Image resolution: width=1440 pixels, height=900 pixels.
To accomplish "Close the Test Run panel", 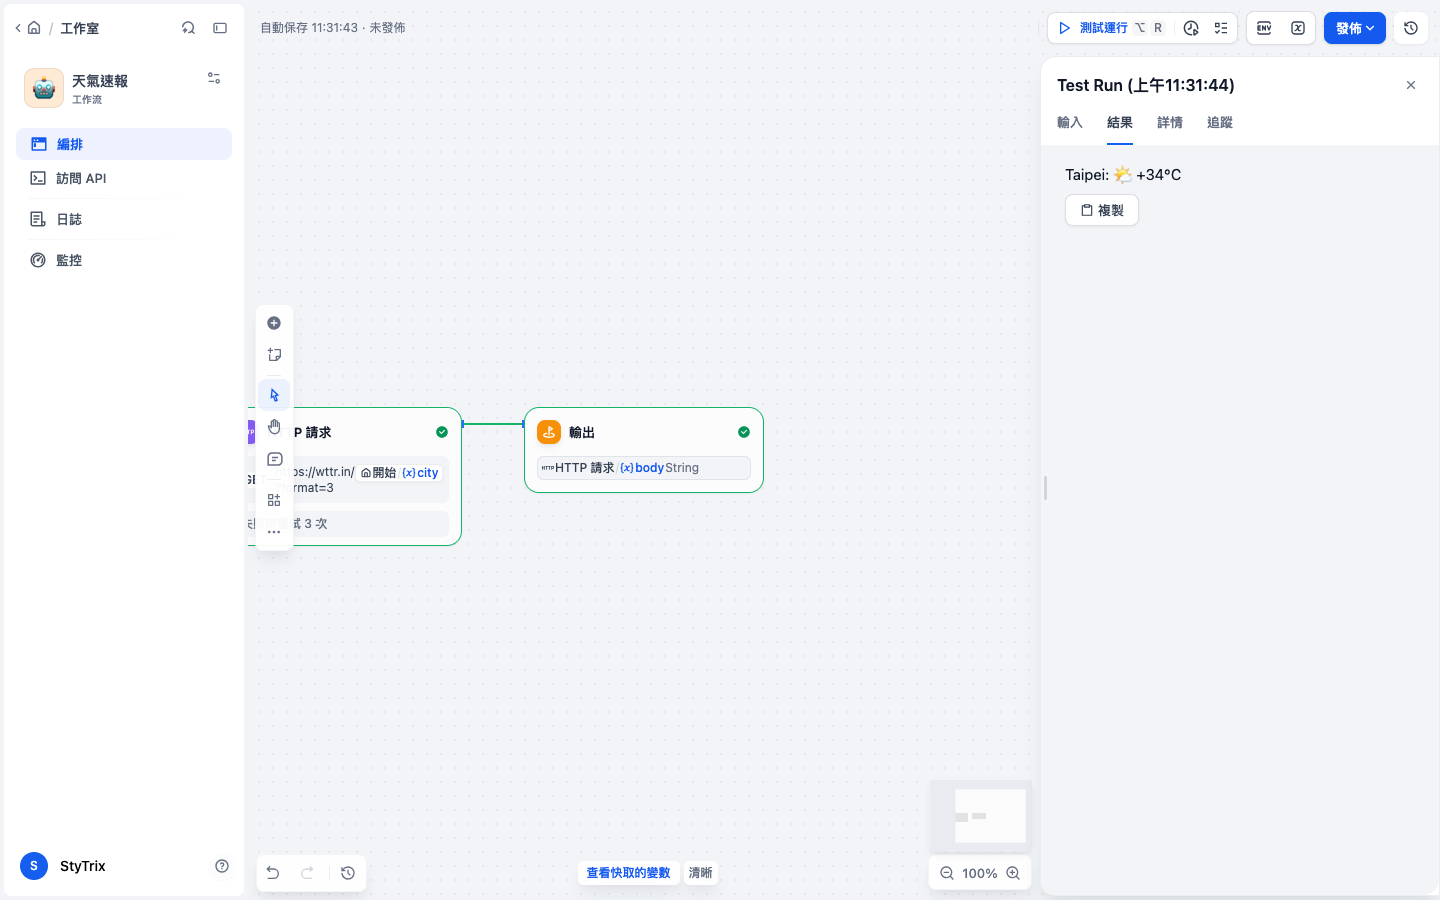I will click(x=1411, y=85).
